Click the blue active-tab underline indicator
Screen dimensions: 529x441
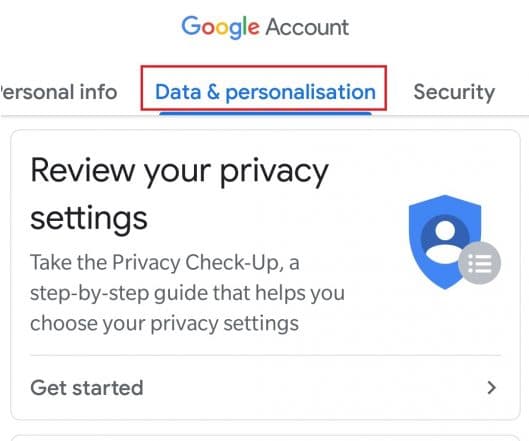click(266, 114)
